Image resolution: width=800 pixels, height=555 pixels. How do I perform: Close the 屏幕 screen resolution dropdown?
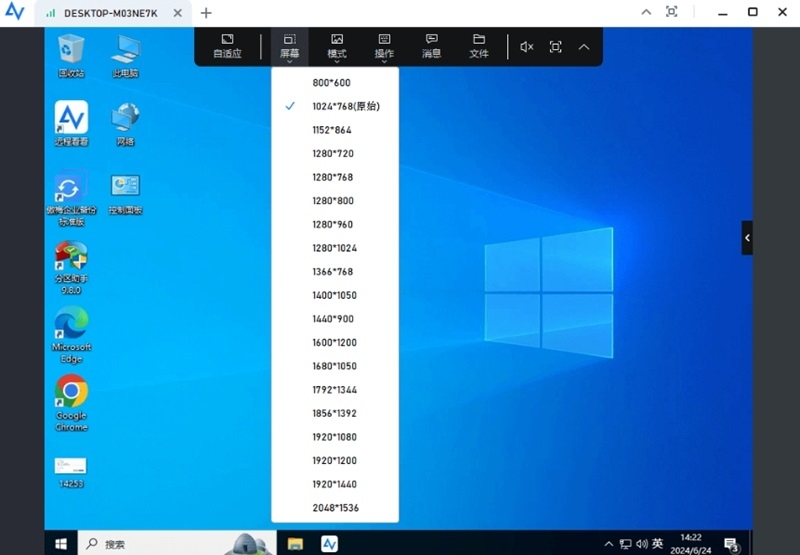coord(289,45)
